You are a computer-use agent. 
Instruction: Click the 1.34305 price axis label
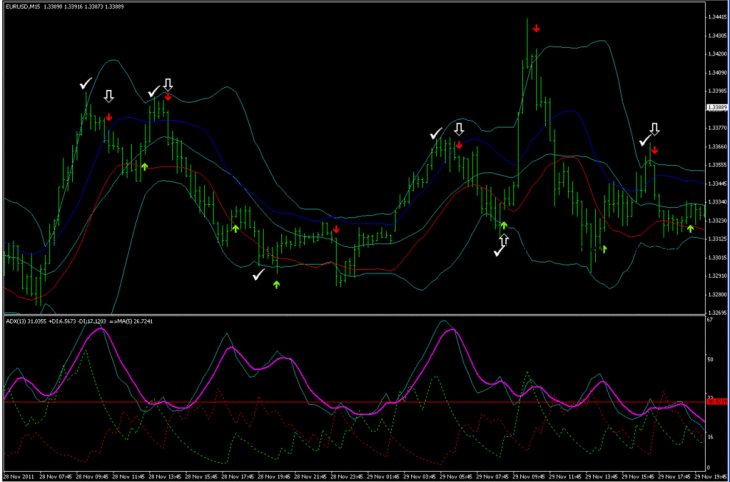(716, 35)
